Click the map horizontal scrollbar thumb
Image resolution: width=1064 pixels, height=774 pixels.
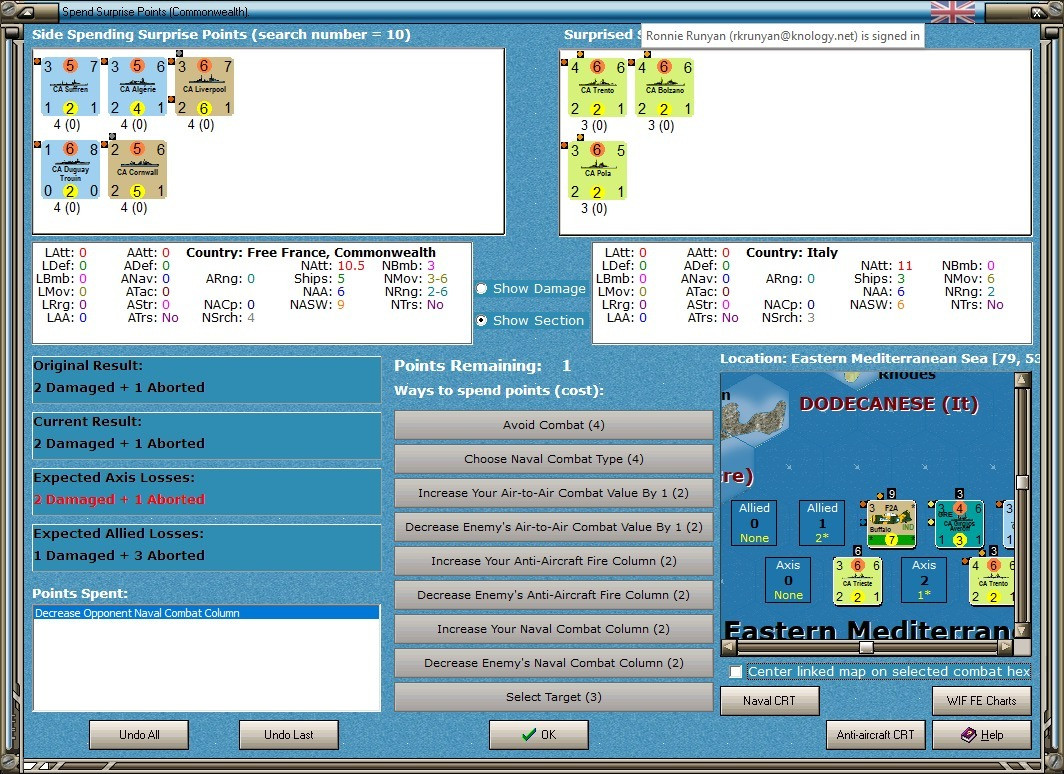(x=866, y=646)
